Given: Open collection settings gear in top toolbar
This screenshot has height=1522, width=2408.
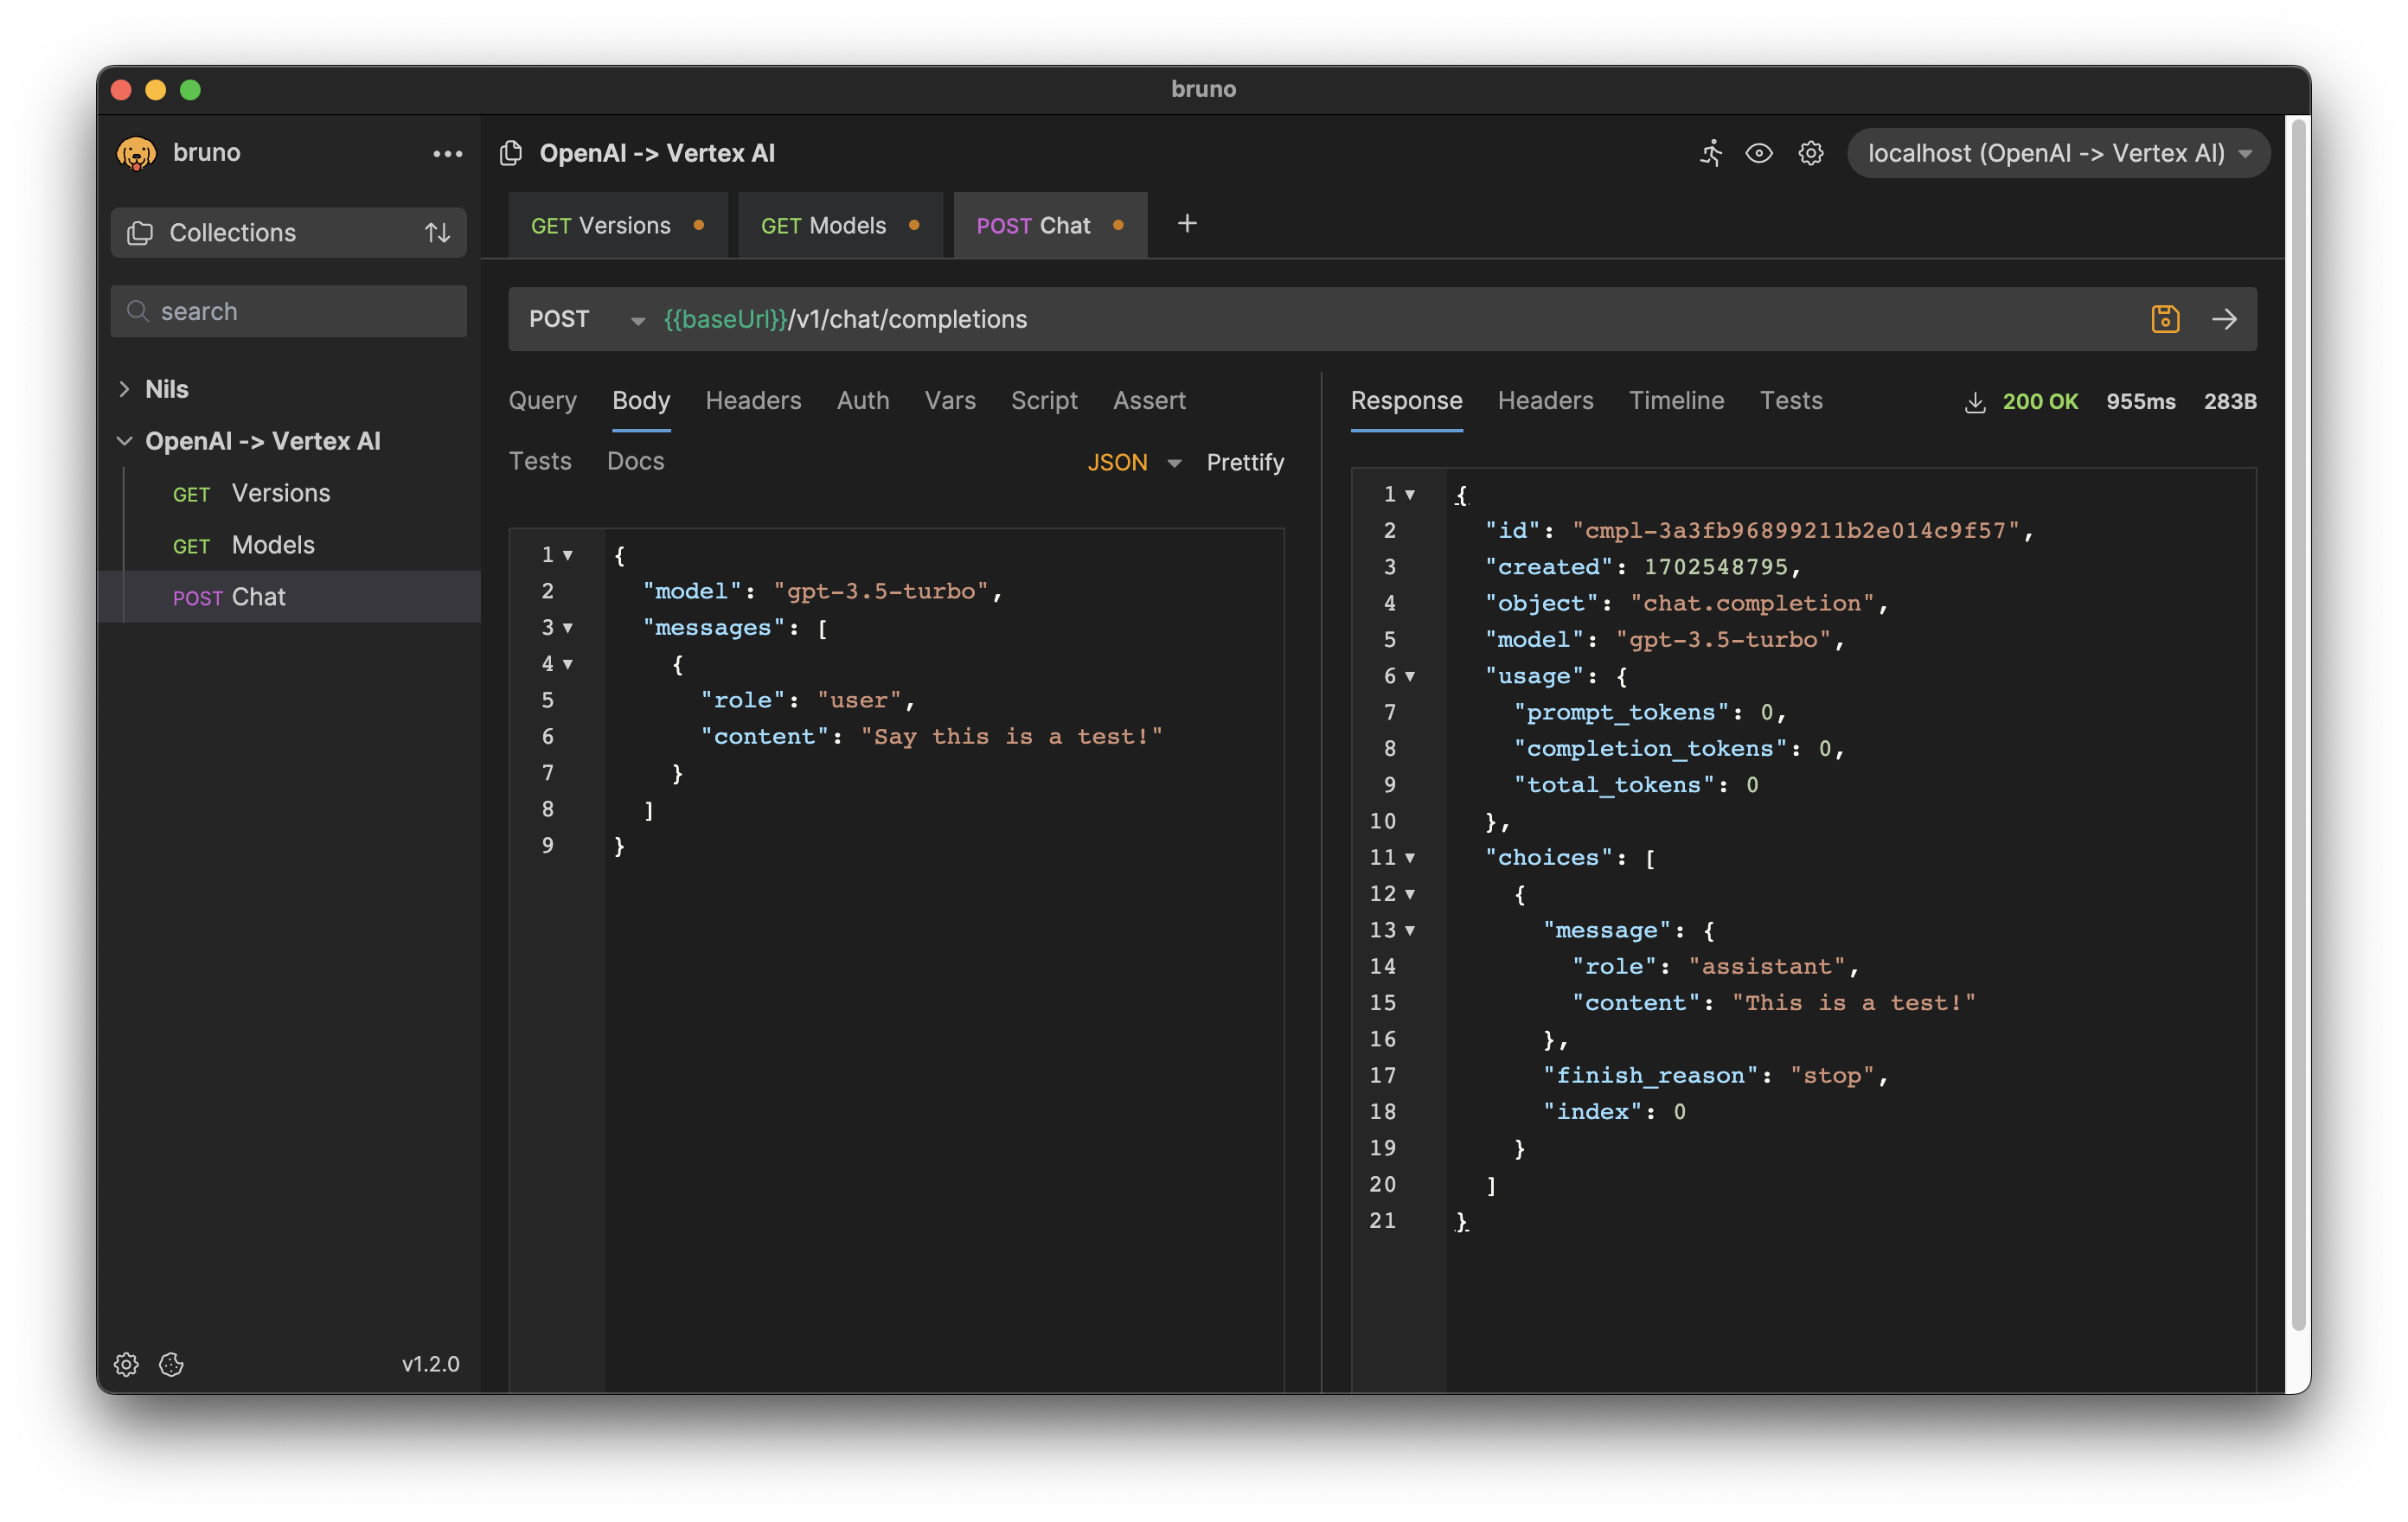Looking at the screenshot, I should pyautogui.click(x=1810, y=153).
